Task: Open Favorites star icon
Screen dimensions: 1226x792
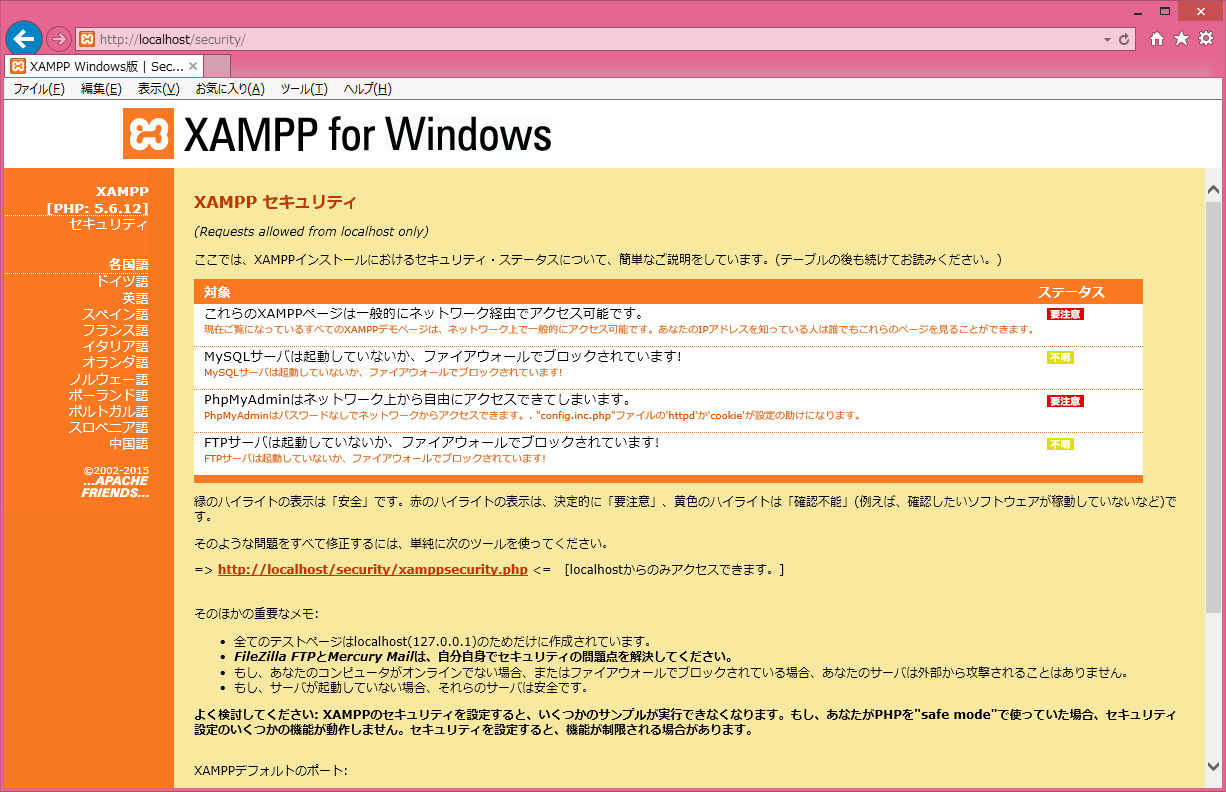Action: (x=1181, y=39)
